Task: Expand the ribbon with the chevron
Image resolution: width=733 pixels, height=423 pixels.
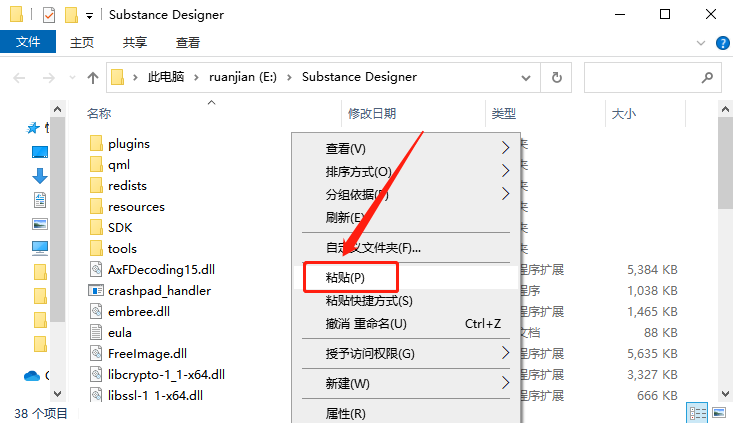Action: click(701, 43)
